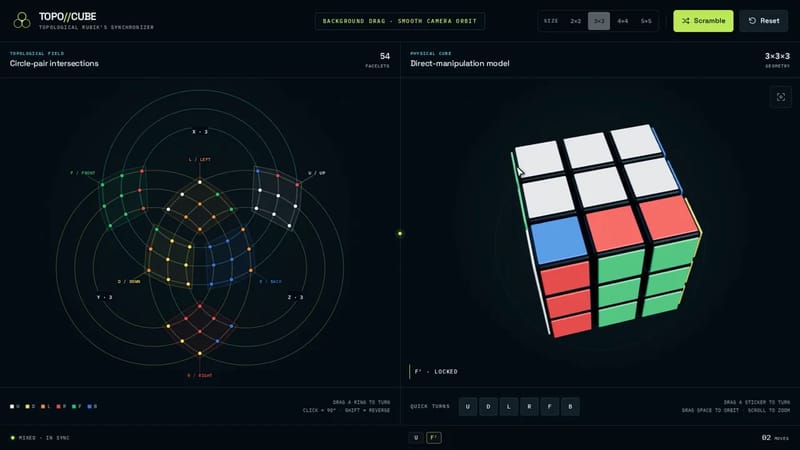This screenshot has width=800, height=450.
Task: Click the blue B legend swatch
Action: click(89, 407)
